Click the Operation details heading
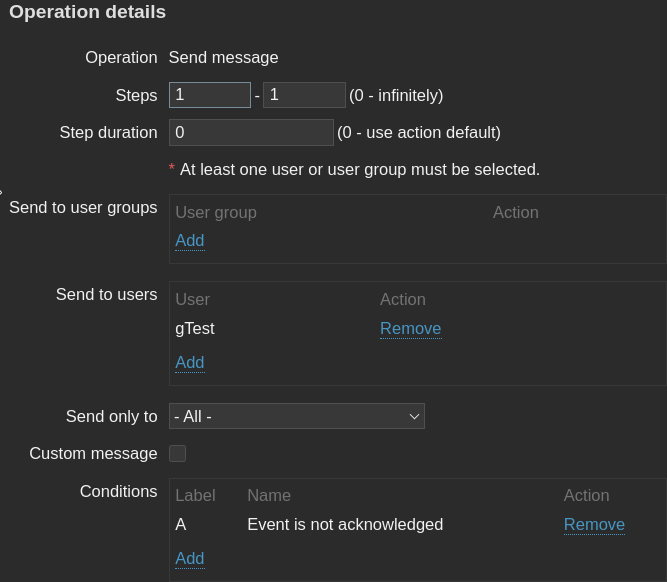 click(88, 12)
